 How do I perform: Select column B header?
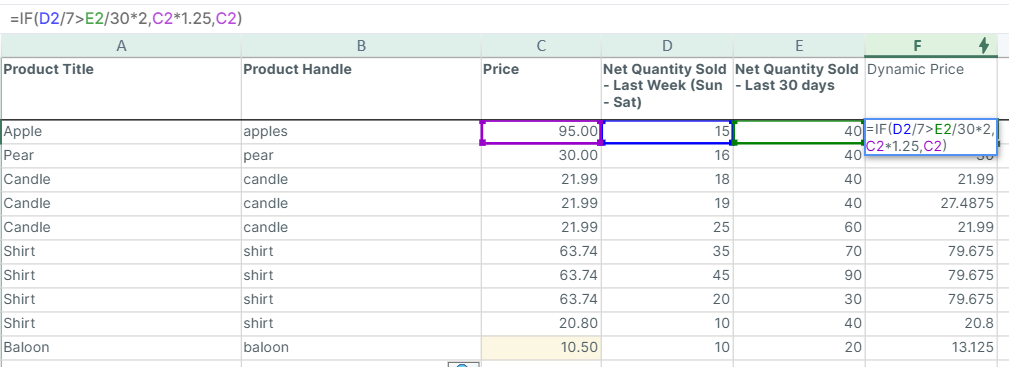pos(361,46)
